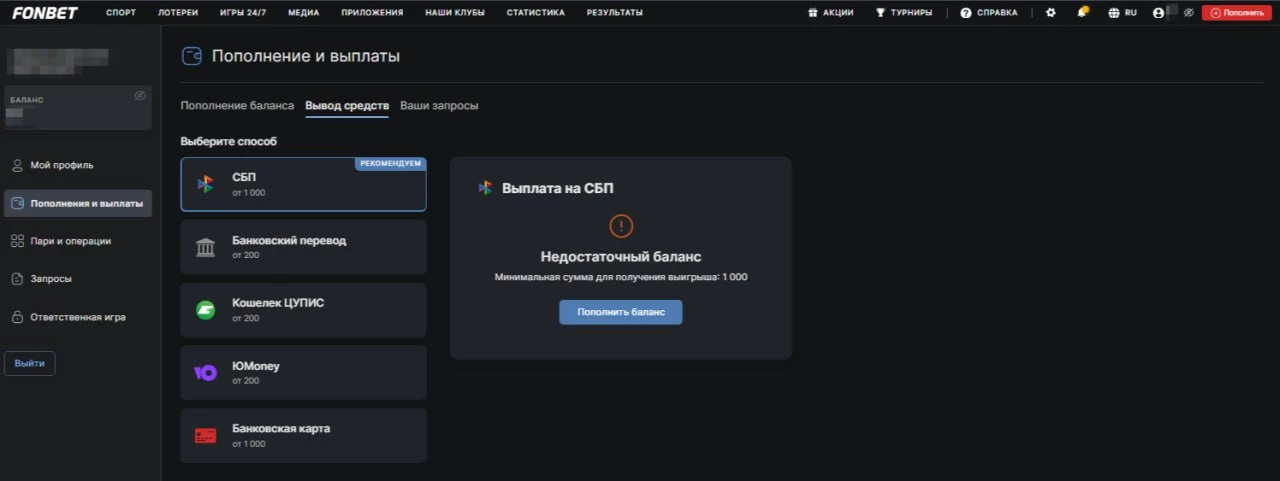Toggle balance visibility in sidebar balance card
The width and height of the screenshot is (1280, 481).
coord(140,96)
